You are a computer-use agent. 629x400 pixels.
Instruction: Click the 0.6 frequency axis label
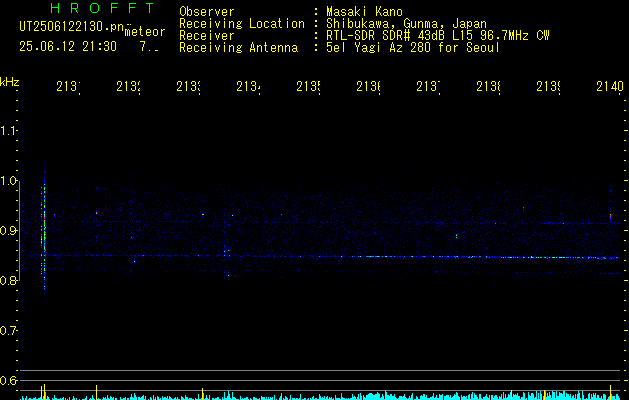[8, 380]
